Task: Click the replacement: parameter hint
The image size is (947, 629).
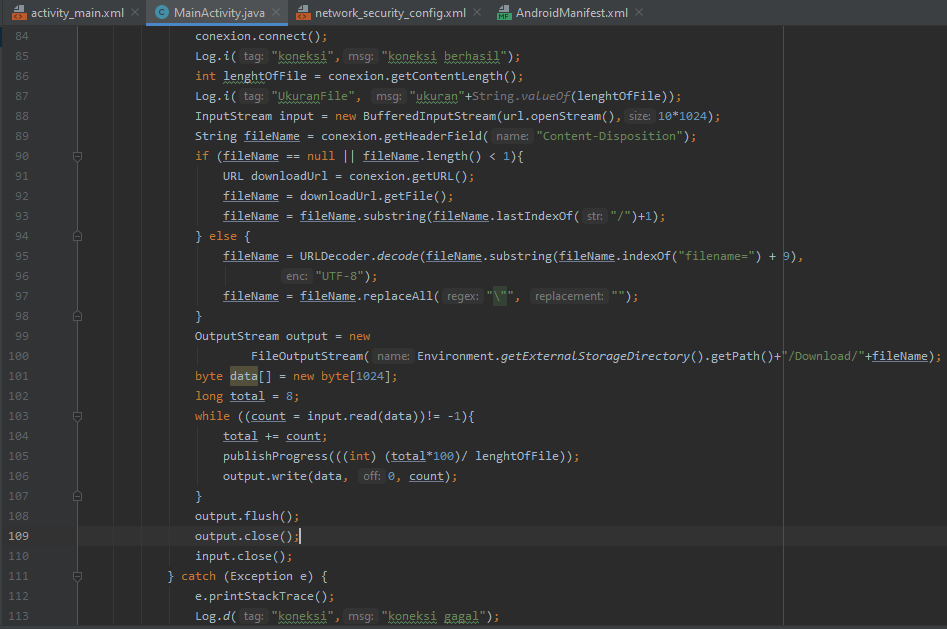Action: click(569, 296)
